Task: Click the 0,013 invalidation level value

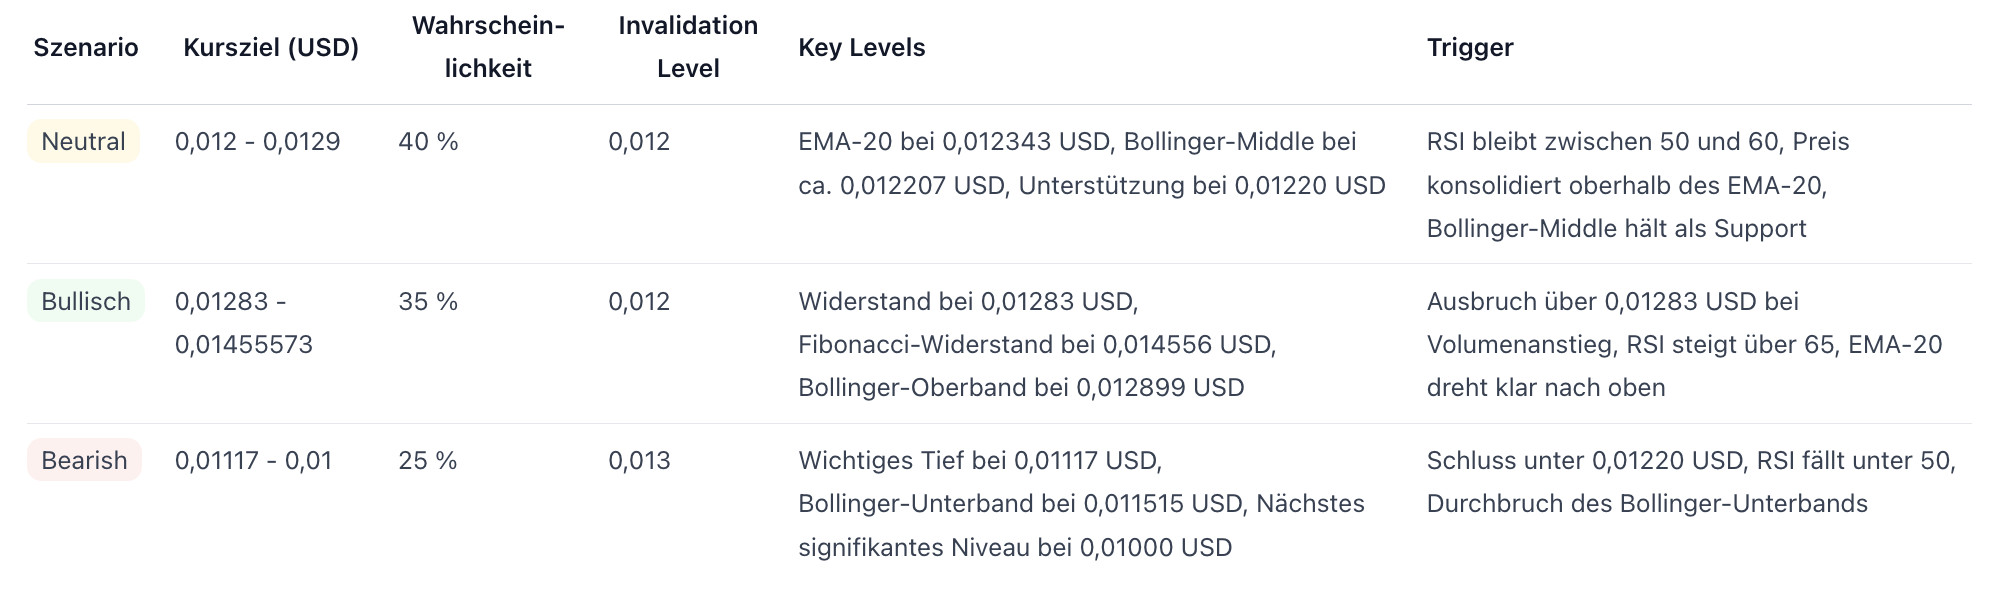Action: pyautogui.click(x=639, y=460)
